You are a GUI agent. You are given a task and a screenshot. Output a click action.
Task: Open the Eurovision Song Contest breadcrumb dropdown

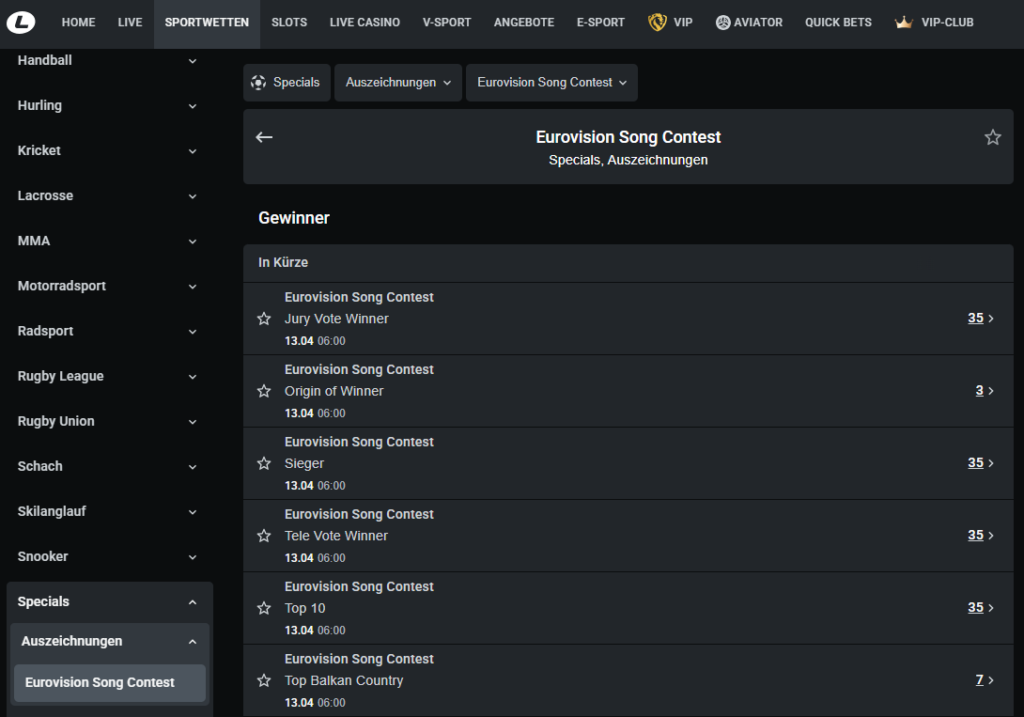click(x=551, y=82)
